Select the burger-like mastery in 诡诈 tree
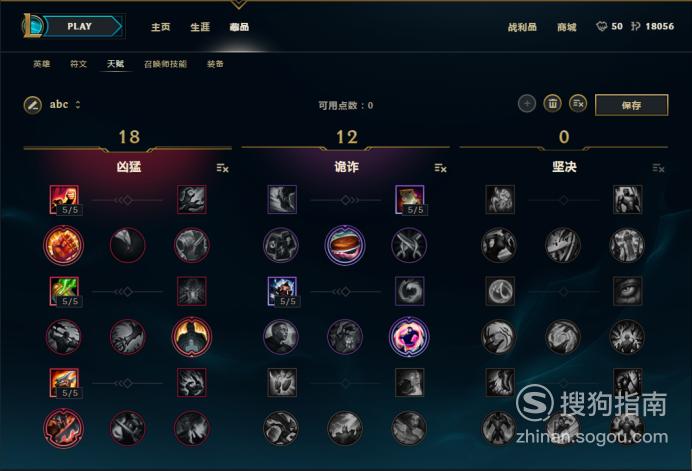The image size is (692, 471). (x=345, y=245)
